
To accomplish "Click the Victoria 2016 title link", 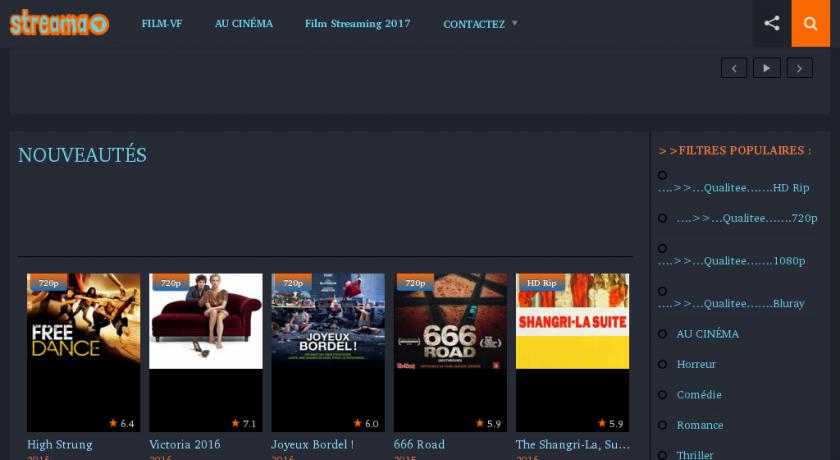I will point(185,444).
